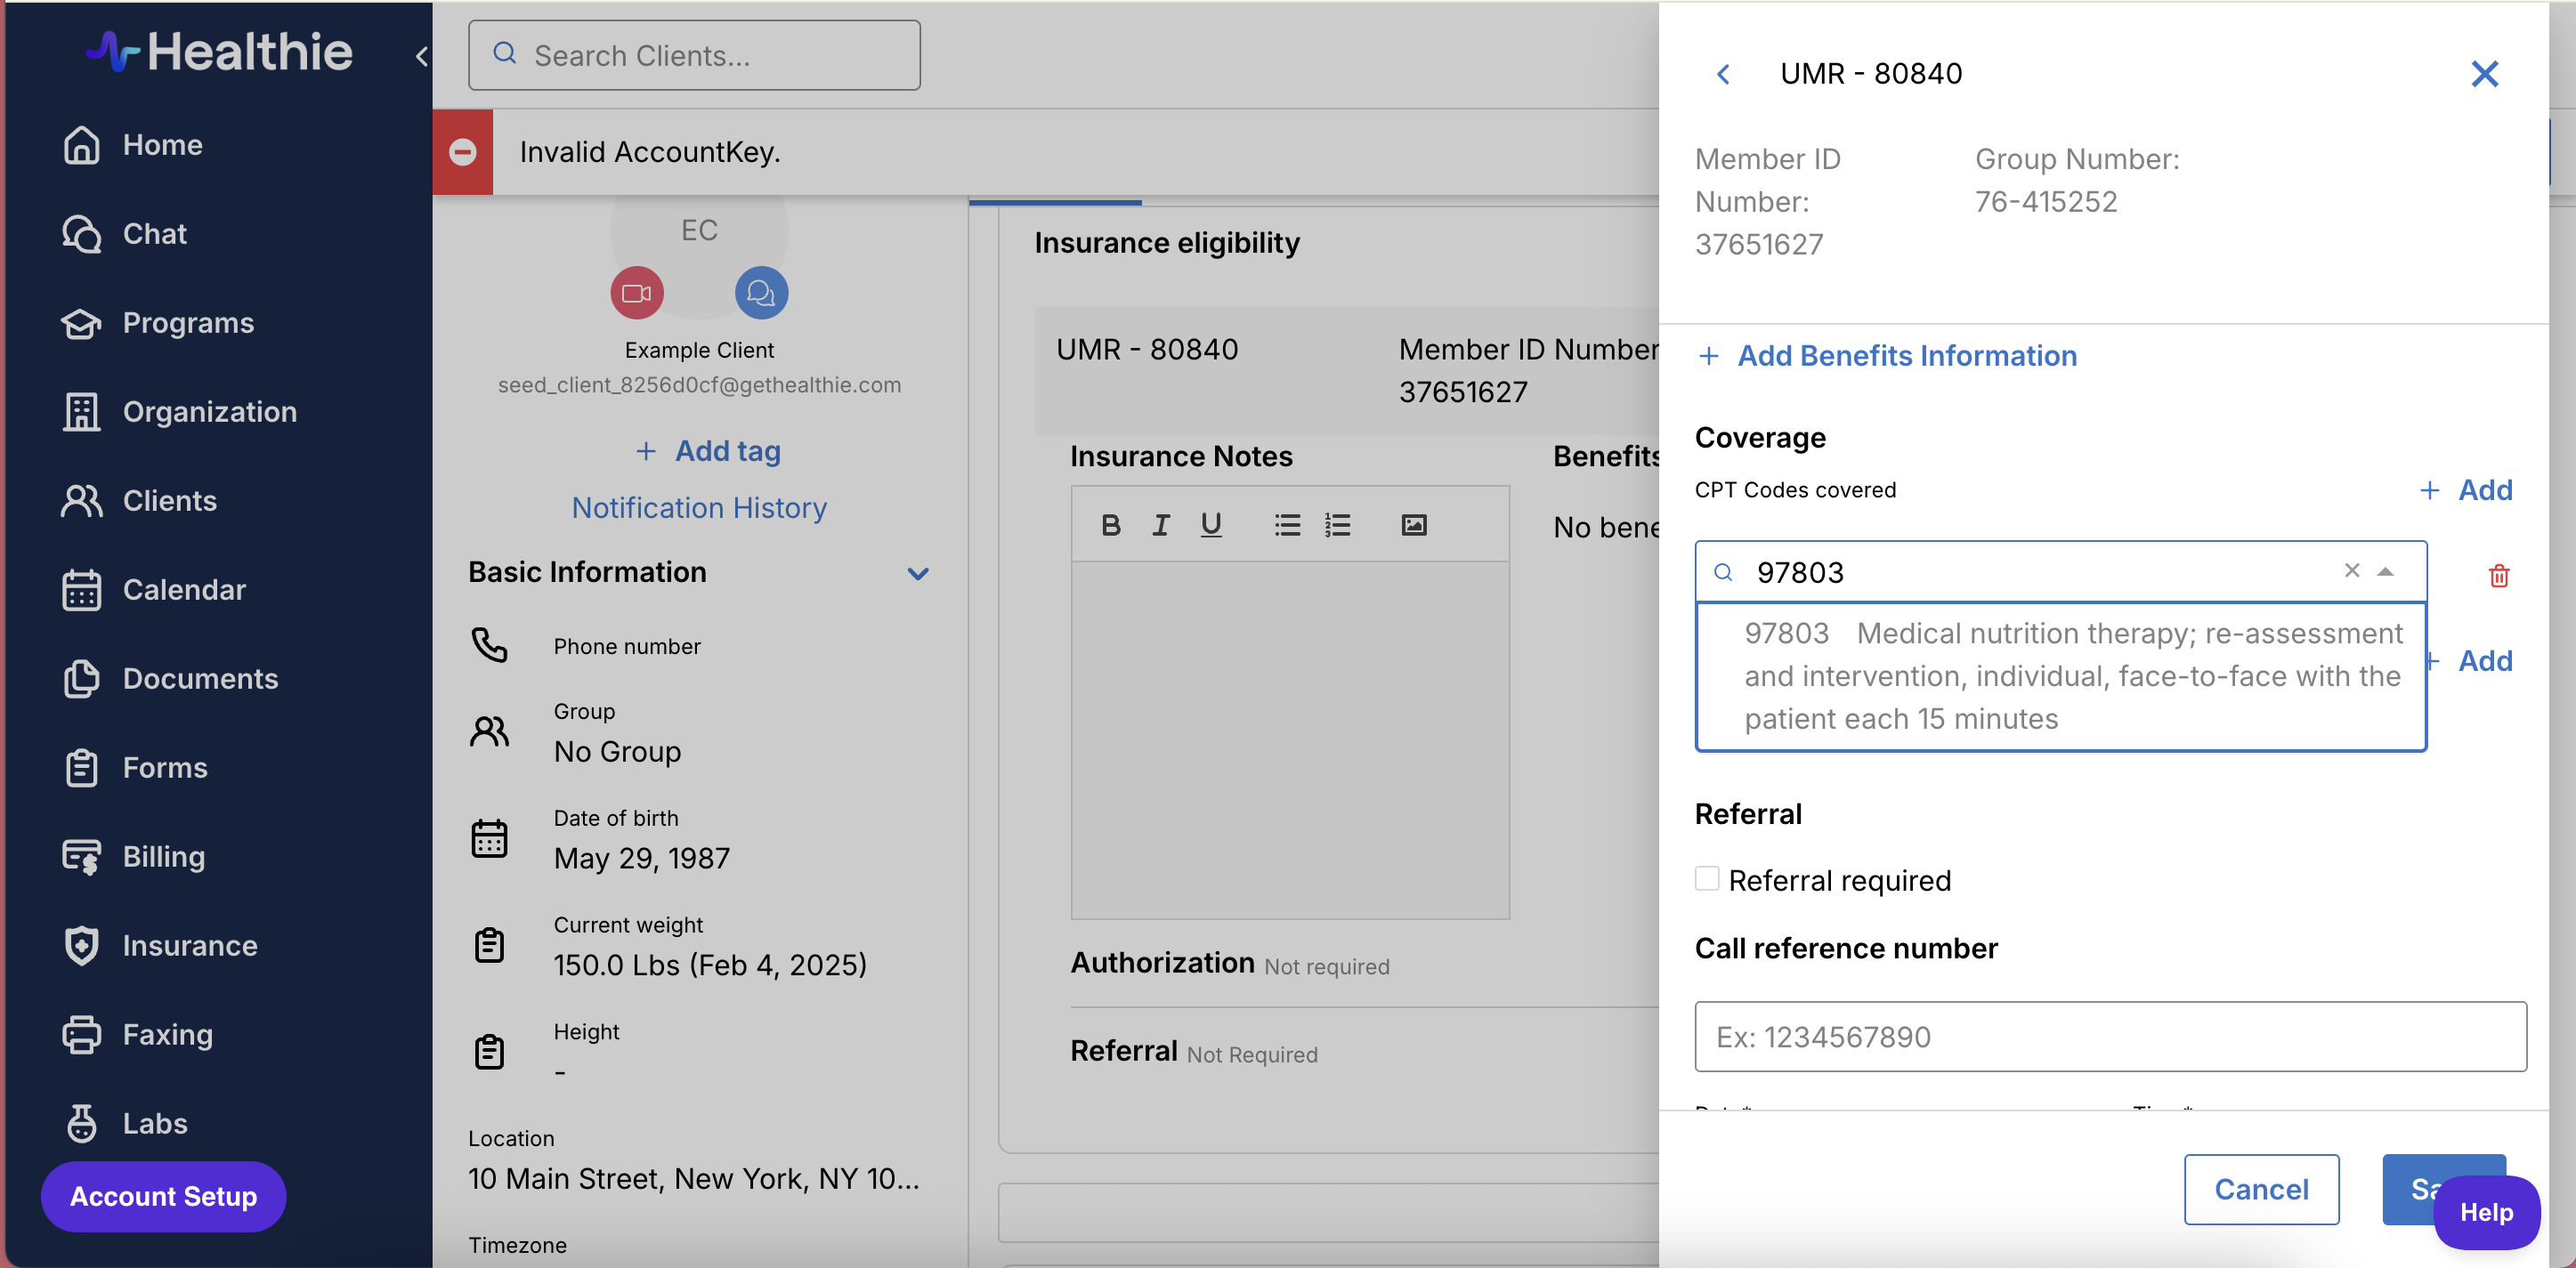The width and height of the screenshot is (2576, 1268).
Task: Collapse the Basic Information section
Action: 917,573
